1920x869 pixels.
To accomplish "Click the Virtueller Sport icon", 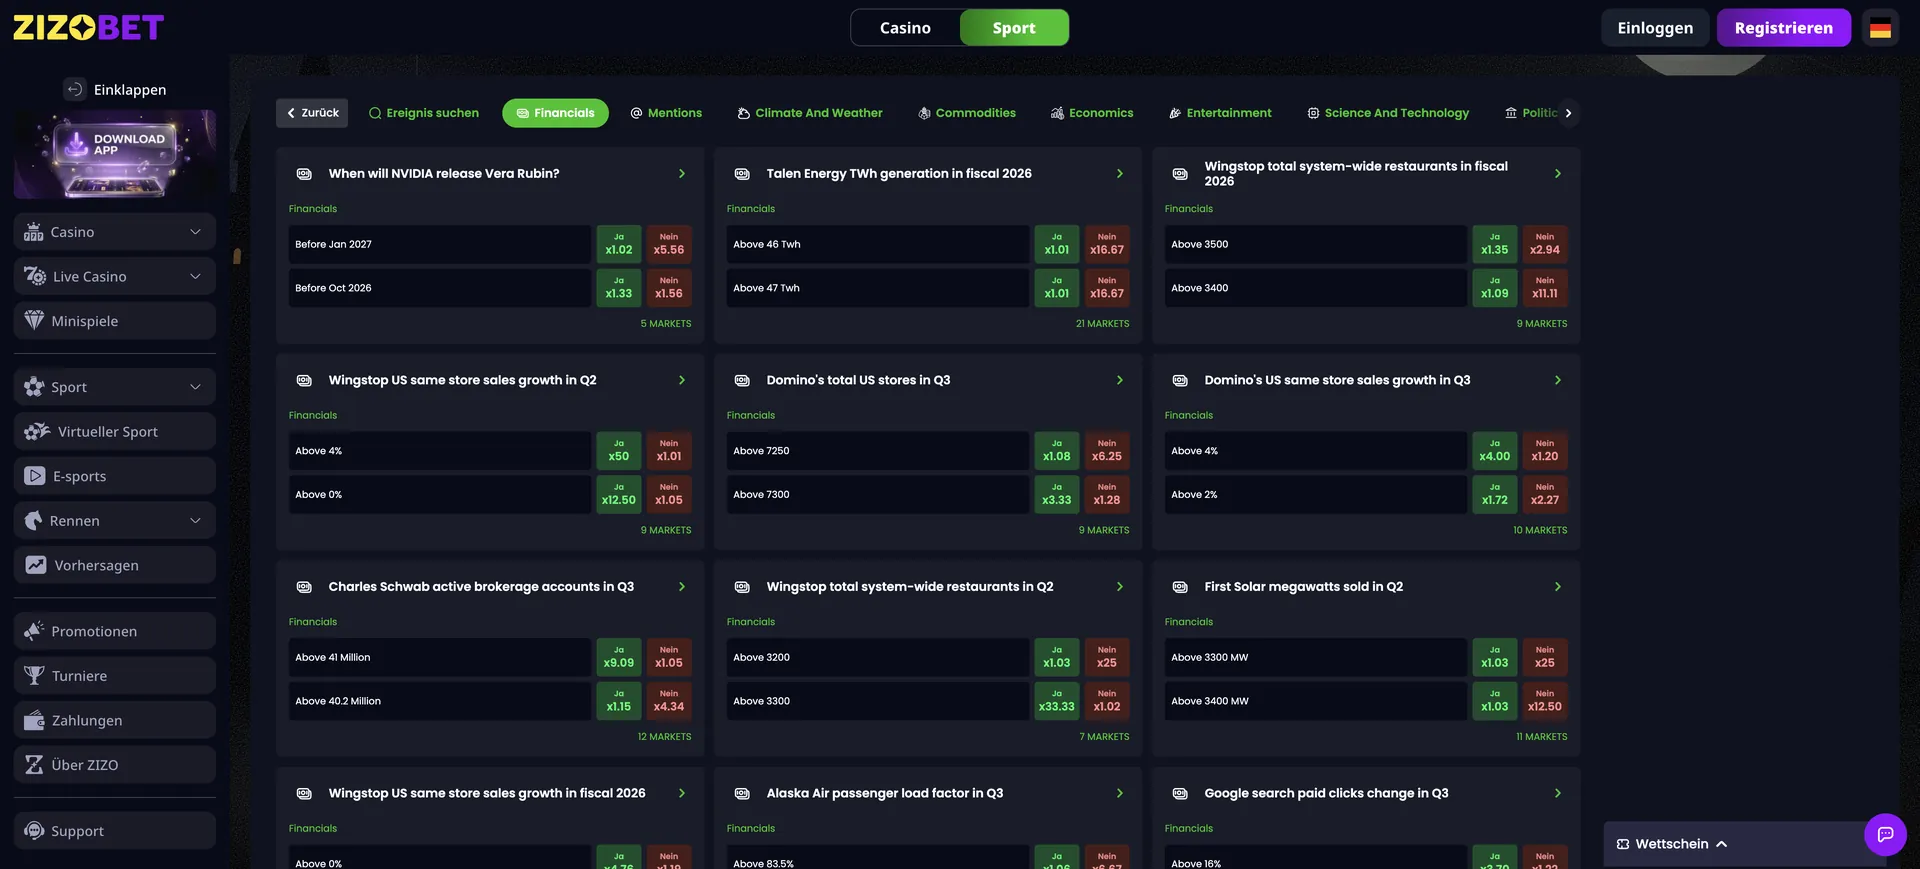I will [x=37, y=432].
